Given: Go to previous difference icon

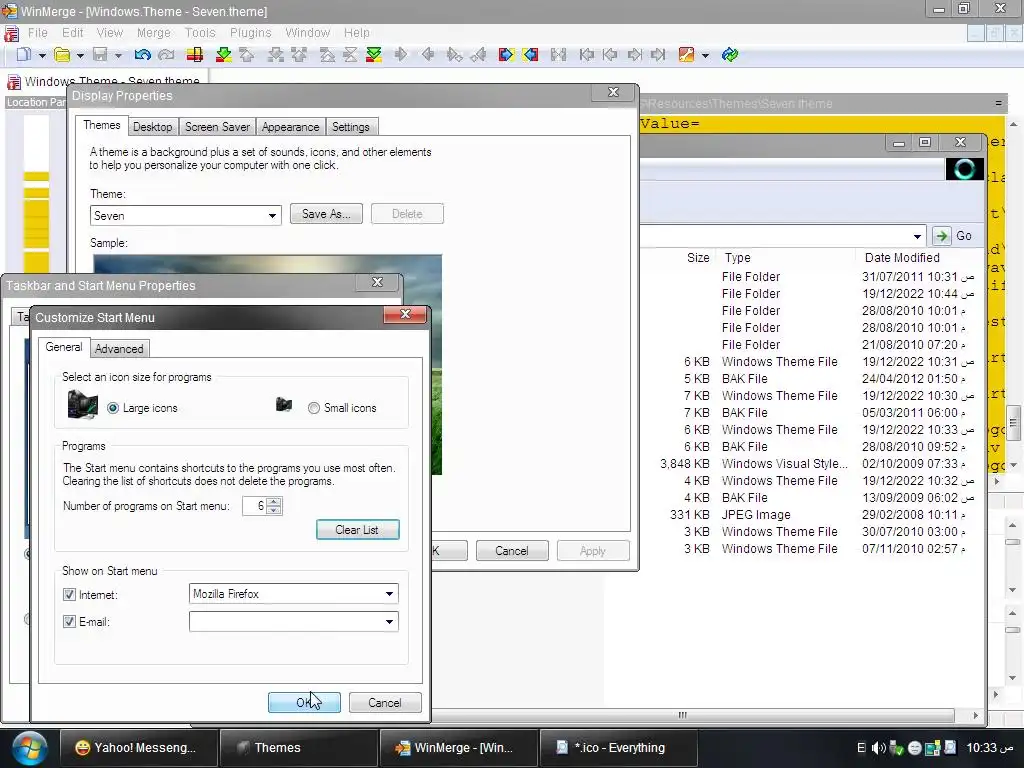Looking at the screenshot, I should coord(247,55).
